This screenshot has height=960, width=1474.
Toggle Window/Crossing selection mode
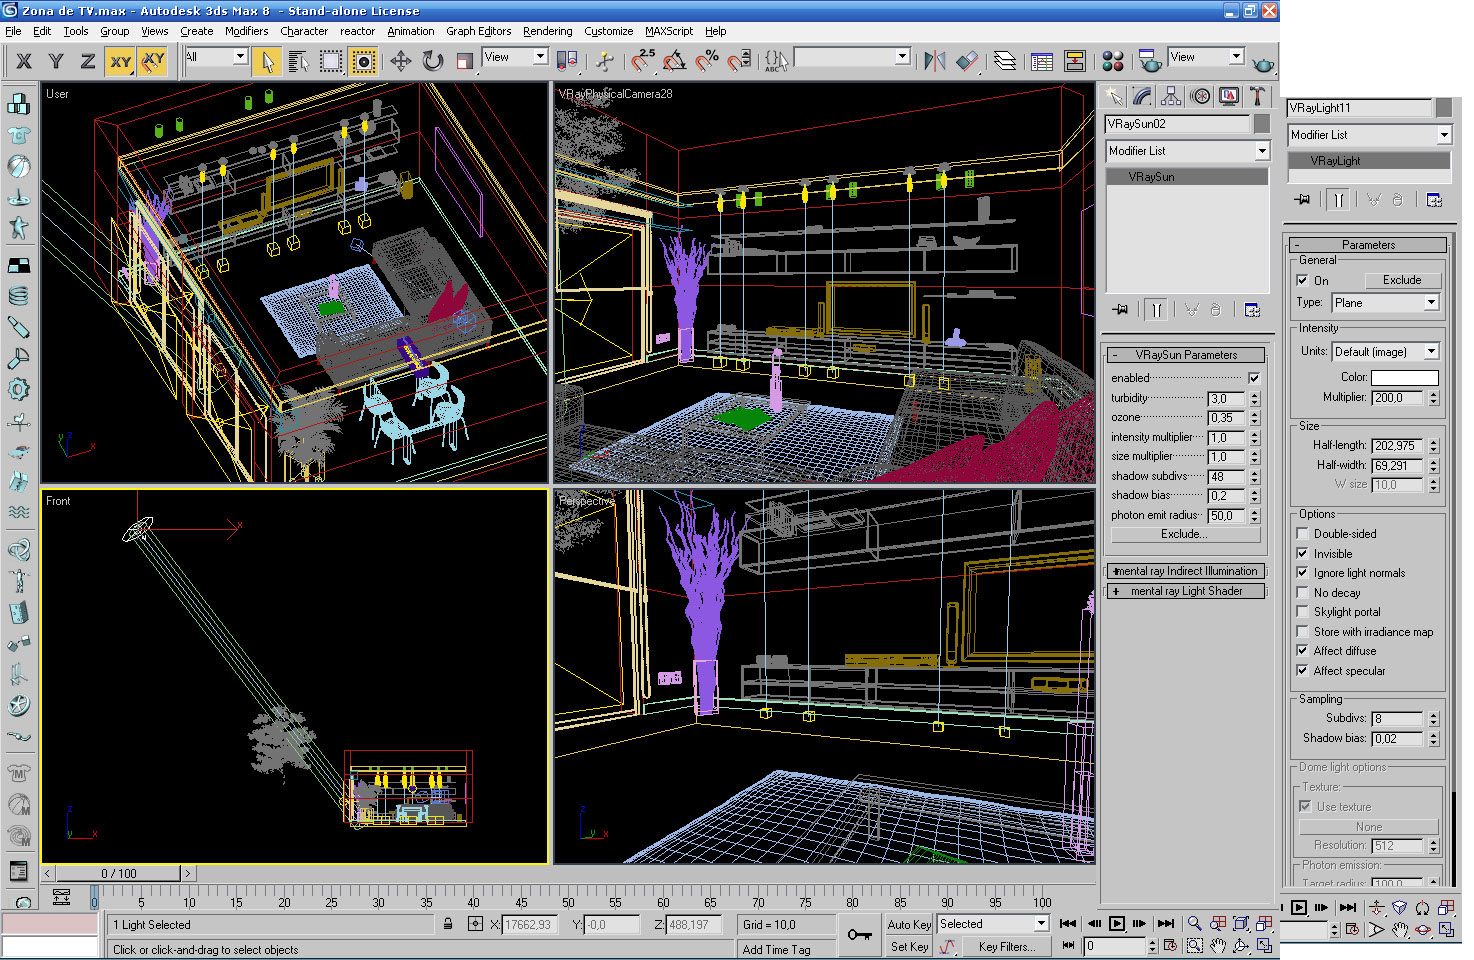(364, 62)
